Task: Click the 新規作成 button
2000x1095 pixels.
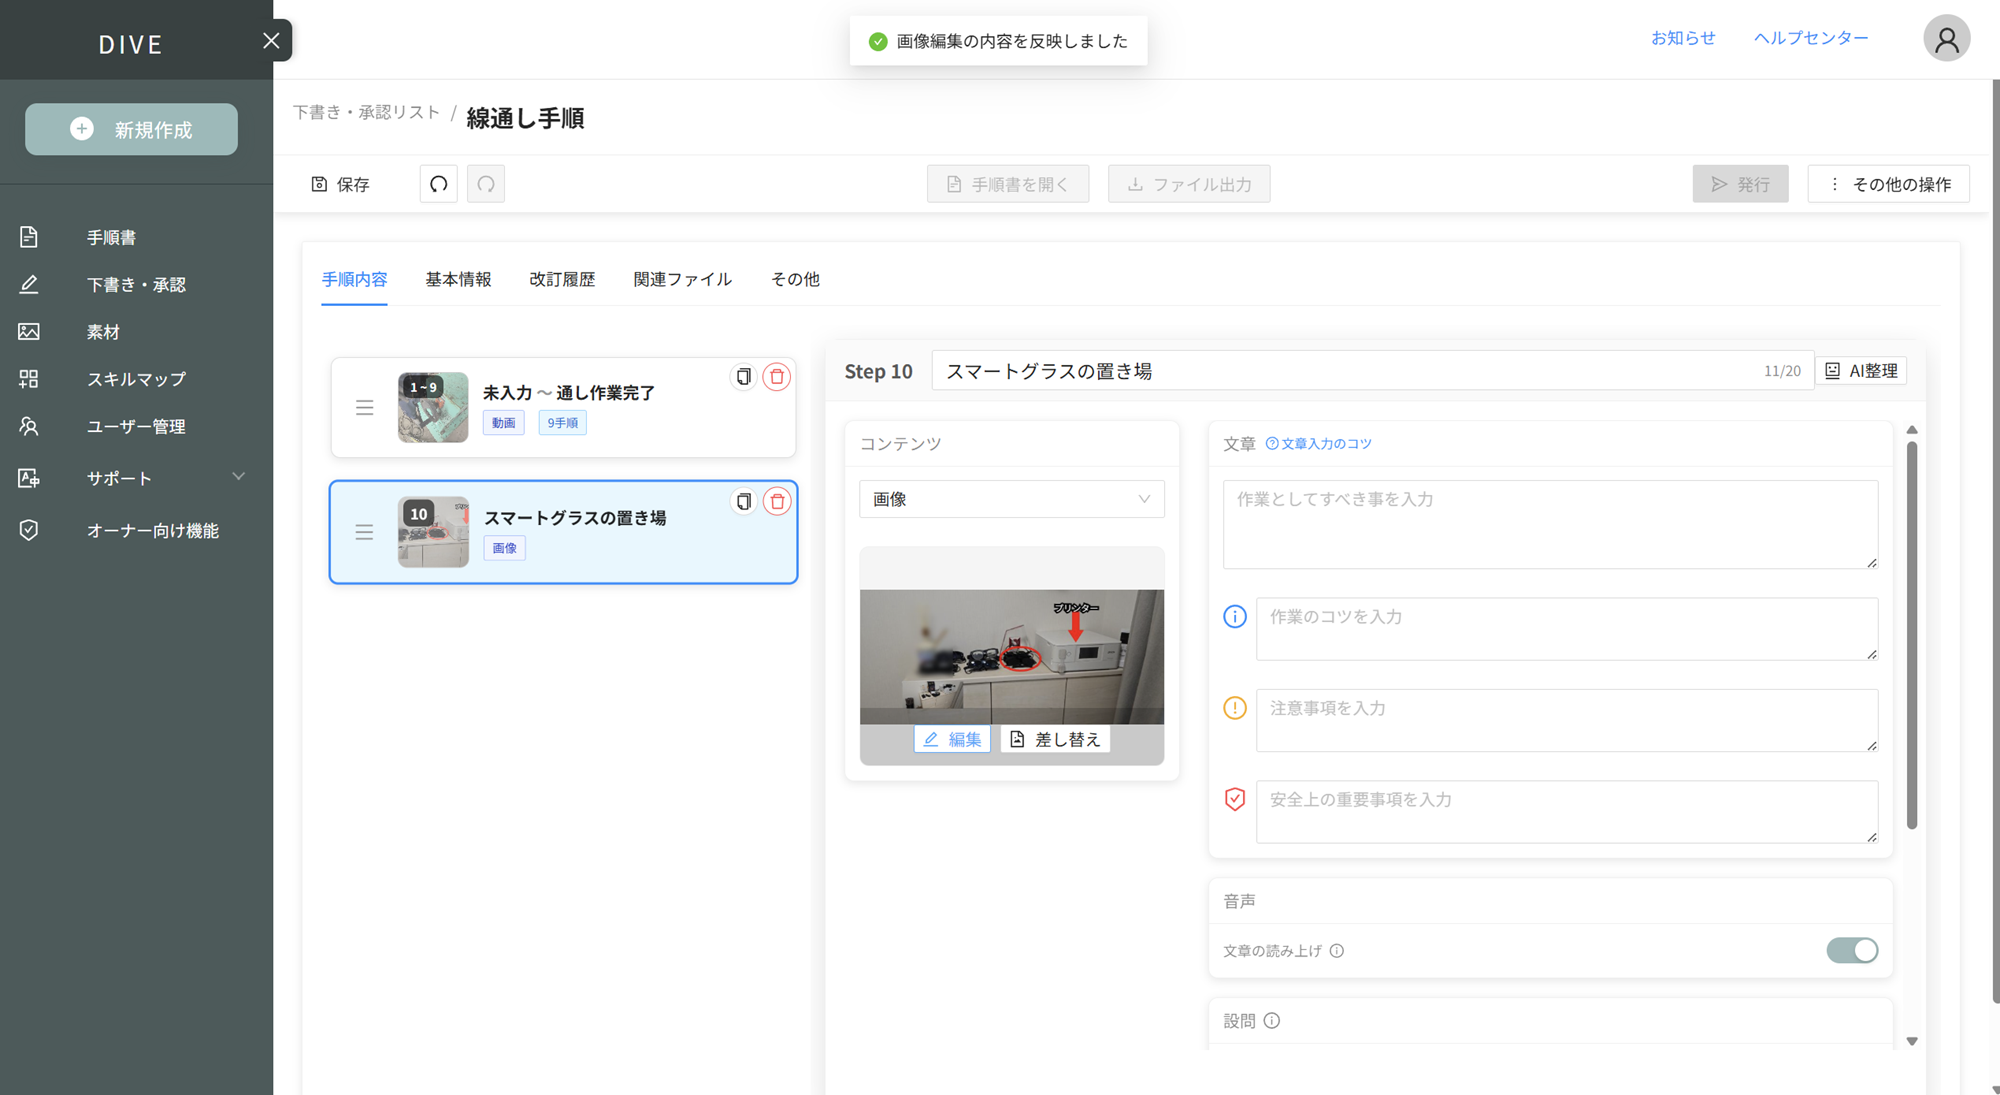Action: click(x=131, y=130)
